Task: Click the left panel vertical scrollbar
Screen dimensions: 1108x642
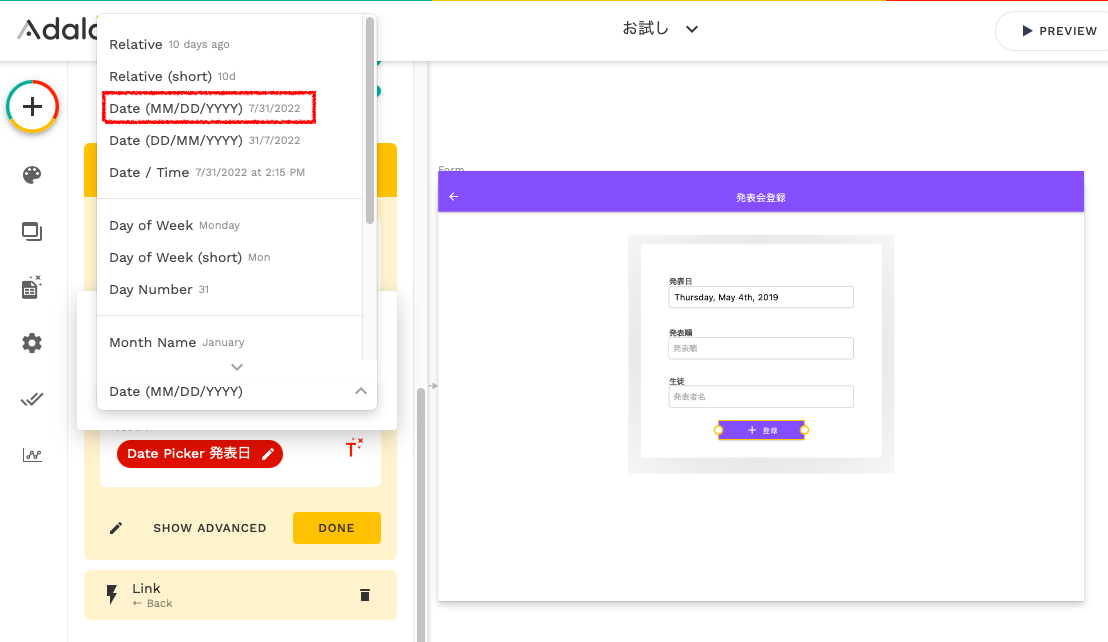Action: 420,514
